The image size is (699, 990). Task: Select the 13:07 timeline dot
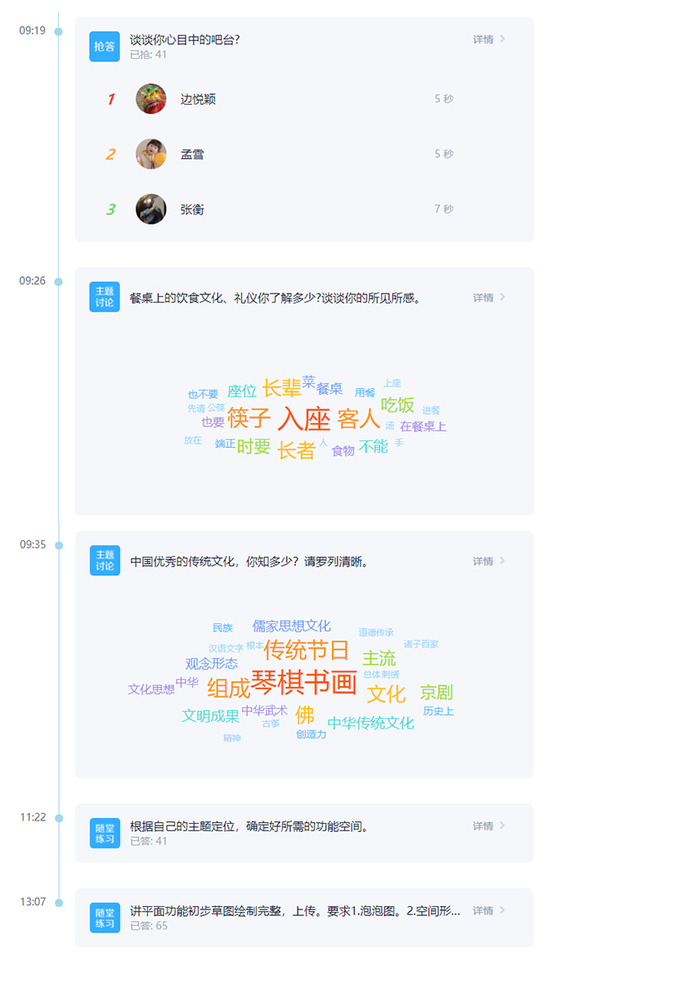(x=59, y=903)
